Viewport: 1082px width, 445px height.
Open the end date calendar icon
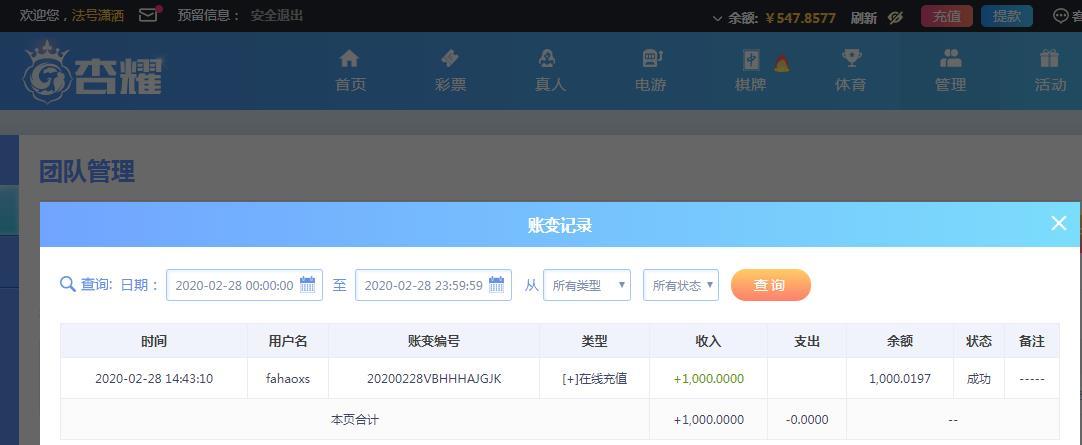(x=497, y=284)
